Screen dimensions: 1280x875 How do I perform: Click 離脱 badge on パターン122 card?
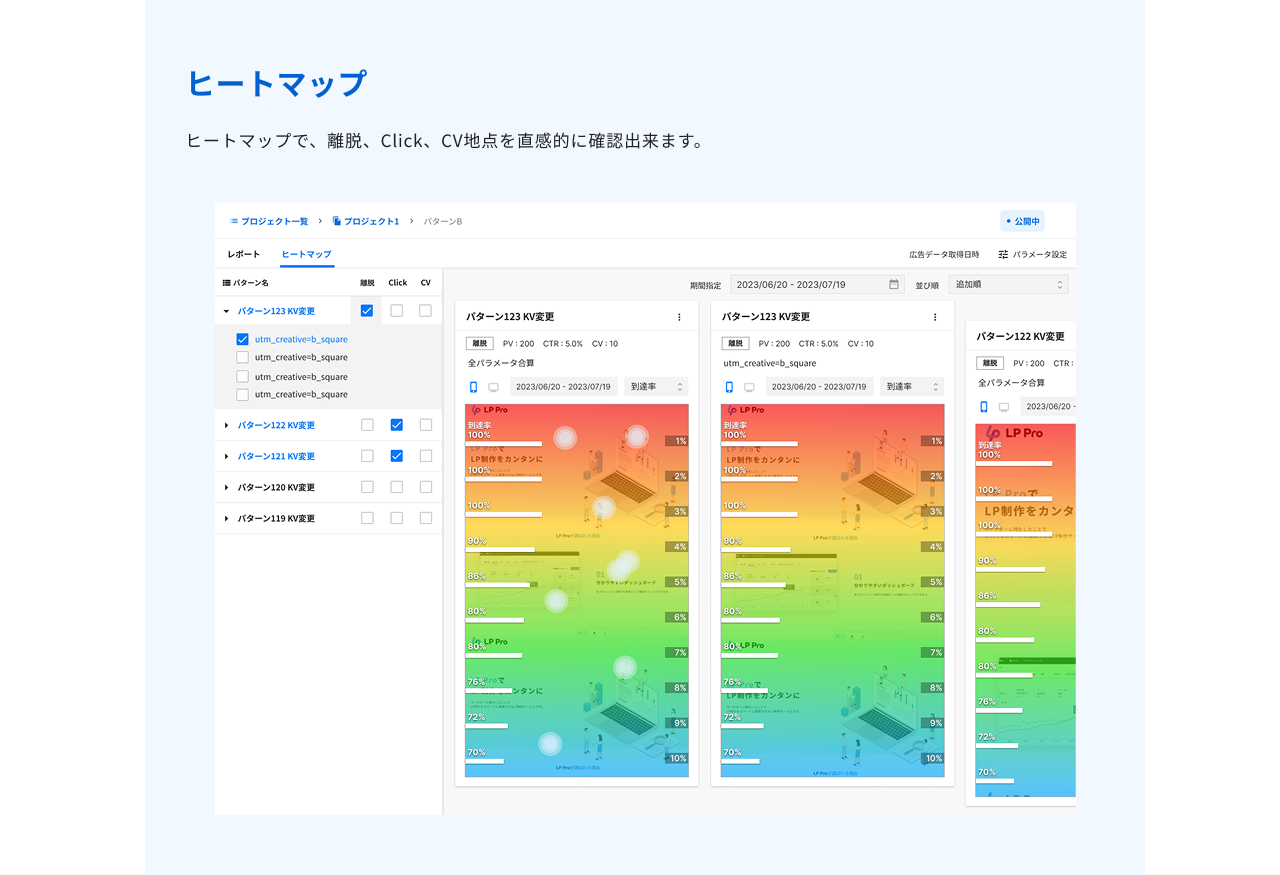[990, 363]
